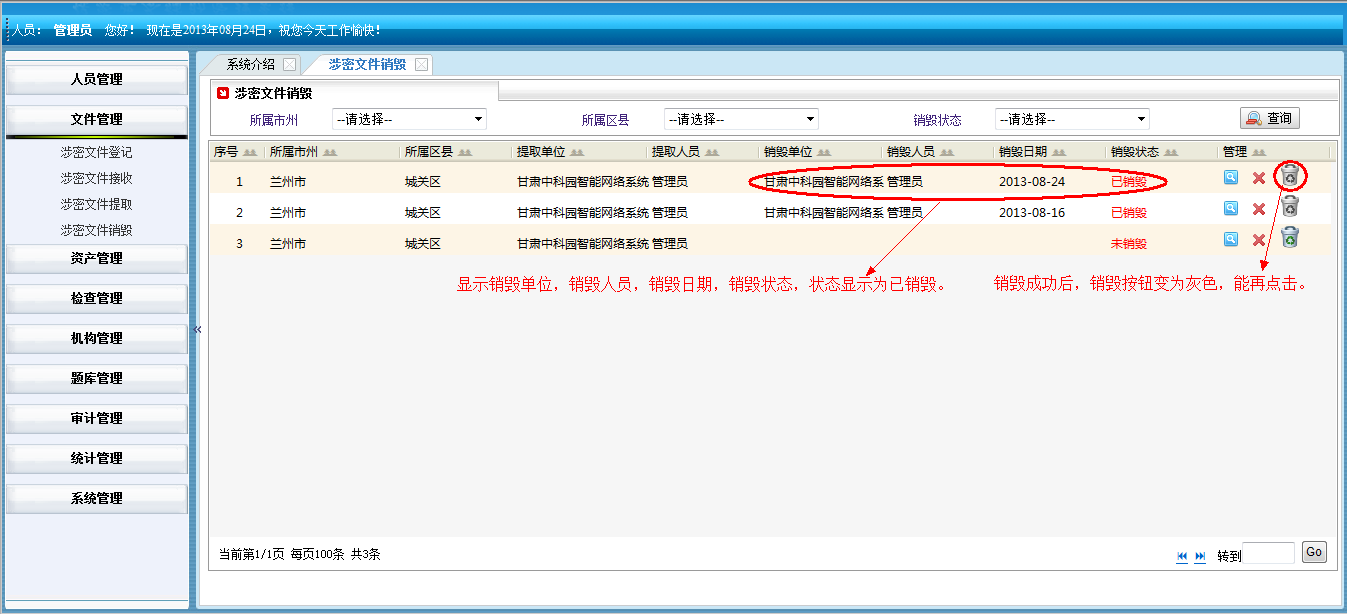Click the 2013-08-24 date cell

point(1032,182)
